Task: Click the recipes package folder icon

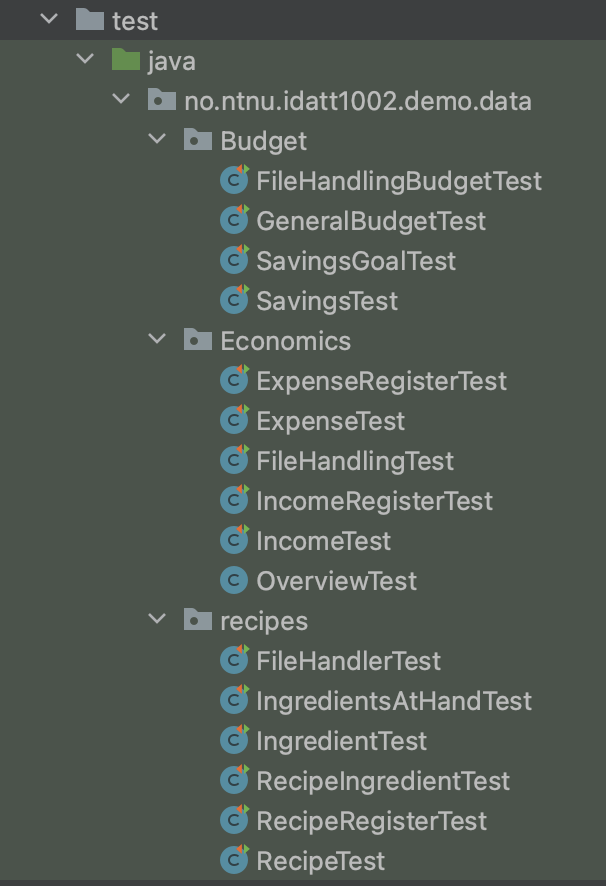Action: pyautogui.click(x=198, y=620)
